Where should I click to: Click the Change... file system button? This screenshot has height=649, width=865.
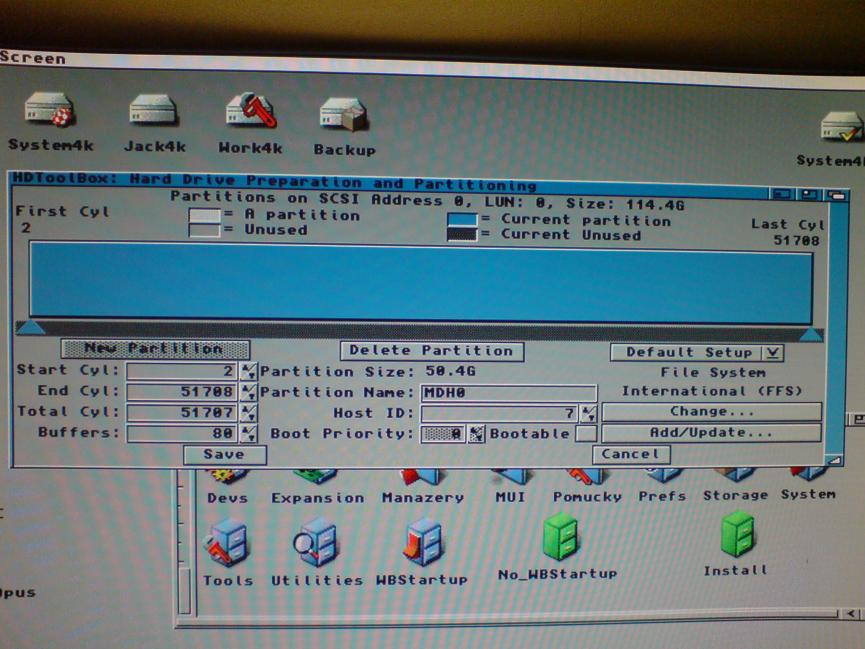click(x=711, y=411)
